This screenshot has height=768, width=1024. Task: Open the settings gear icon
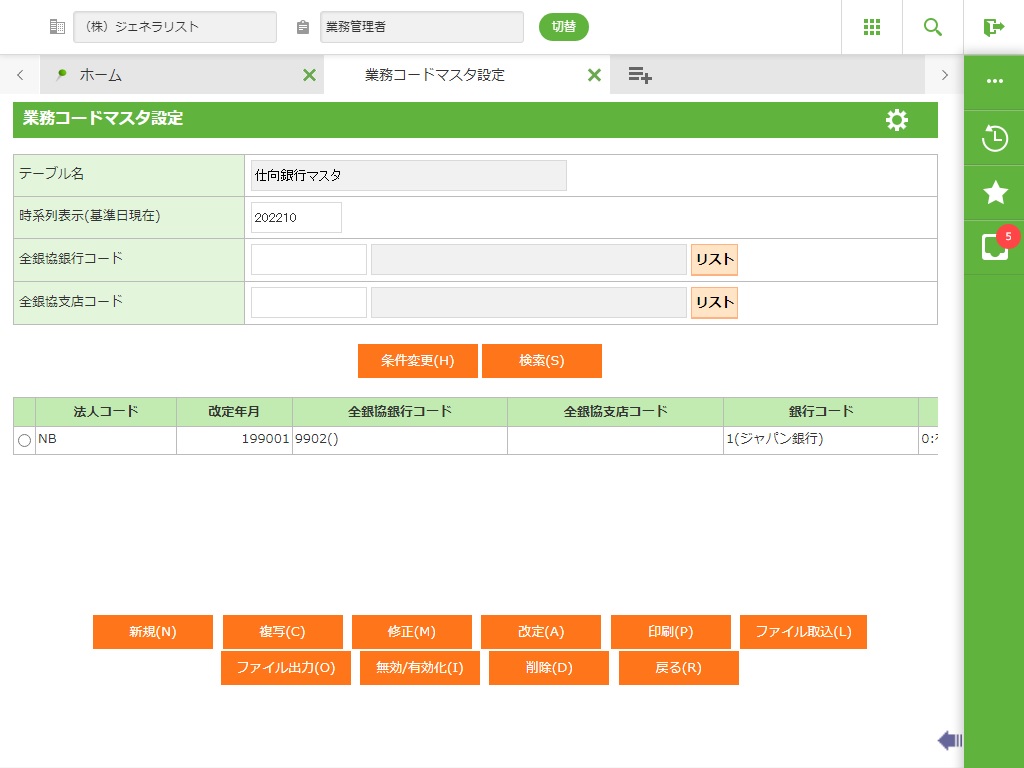click(897, 120)
